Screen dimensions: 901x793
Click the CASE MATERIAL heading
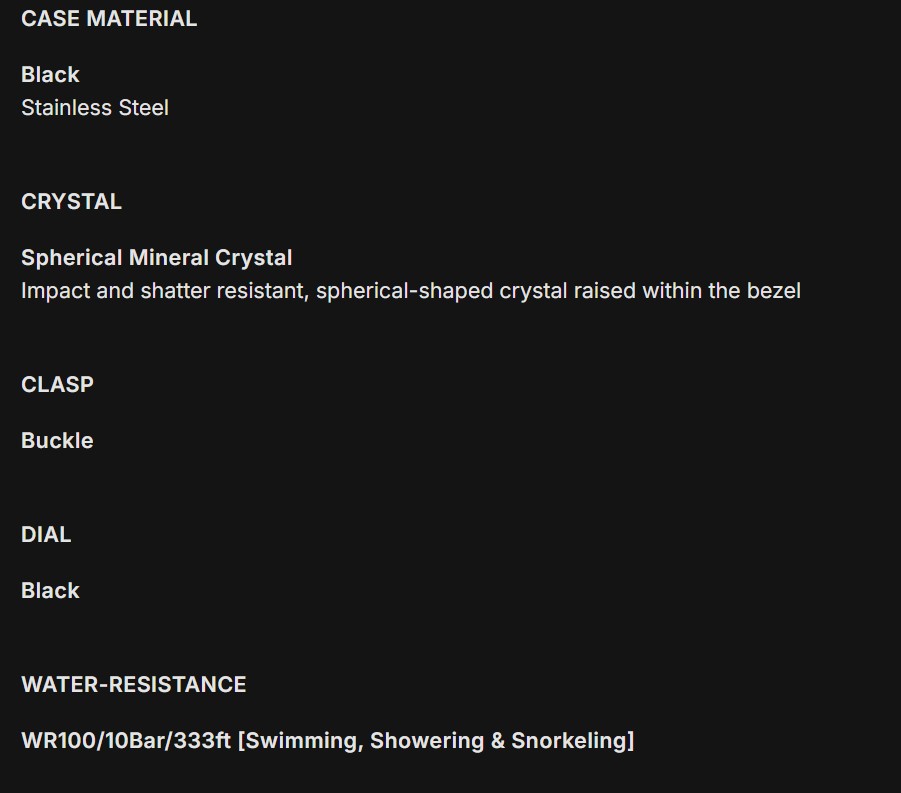(109, 18)
